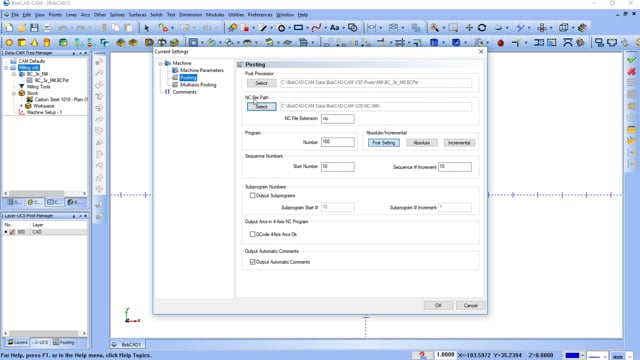
Task: Click the CAM tree horizontal scrollbar
Action: pyautogui.click(x=45, y=193)
